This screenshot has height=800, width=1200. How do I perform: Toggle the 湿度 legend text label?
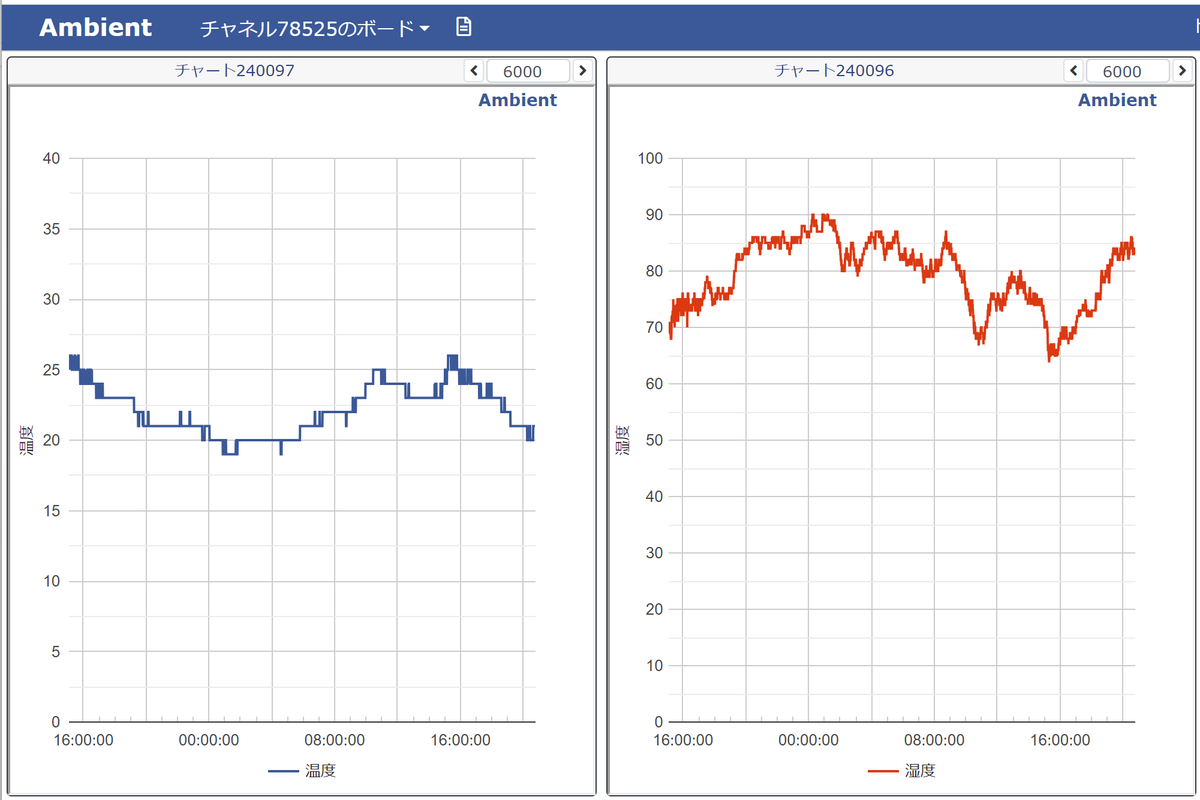920,770
